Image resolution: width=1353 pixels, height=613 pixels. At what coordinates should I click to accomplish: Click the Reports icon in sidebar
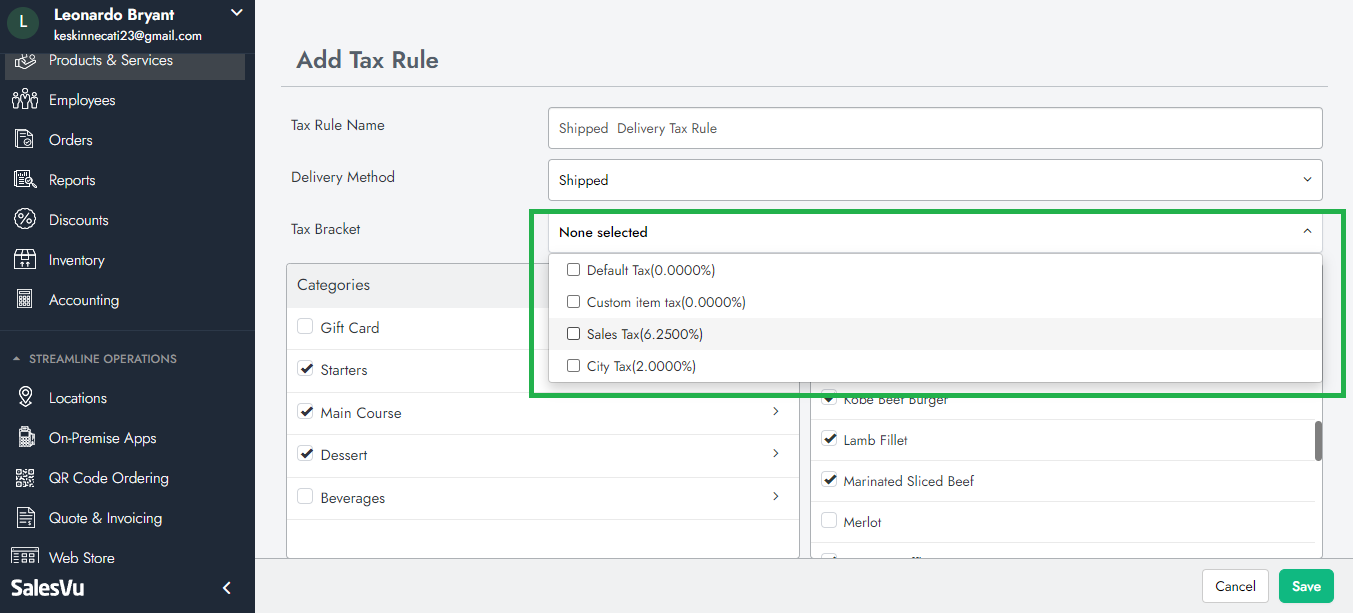coord(25,180)
